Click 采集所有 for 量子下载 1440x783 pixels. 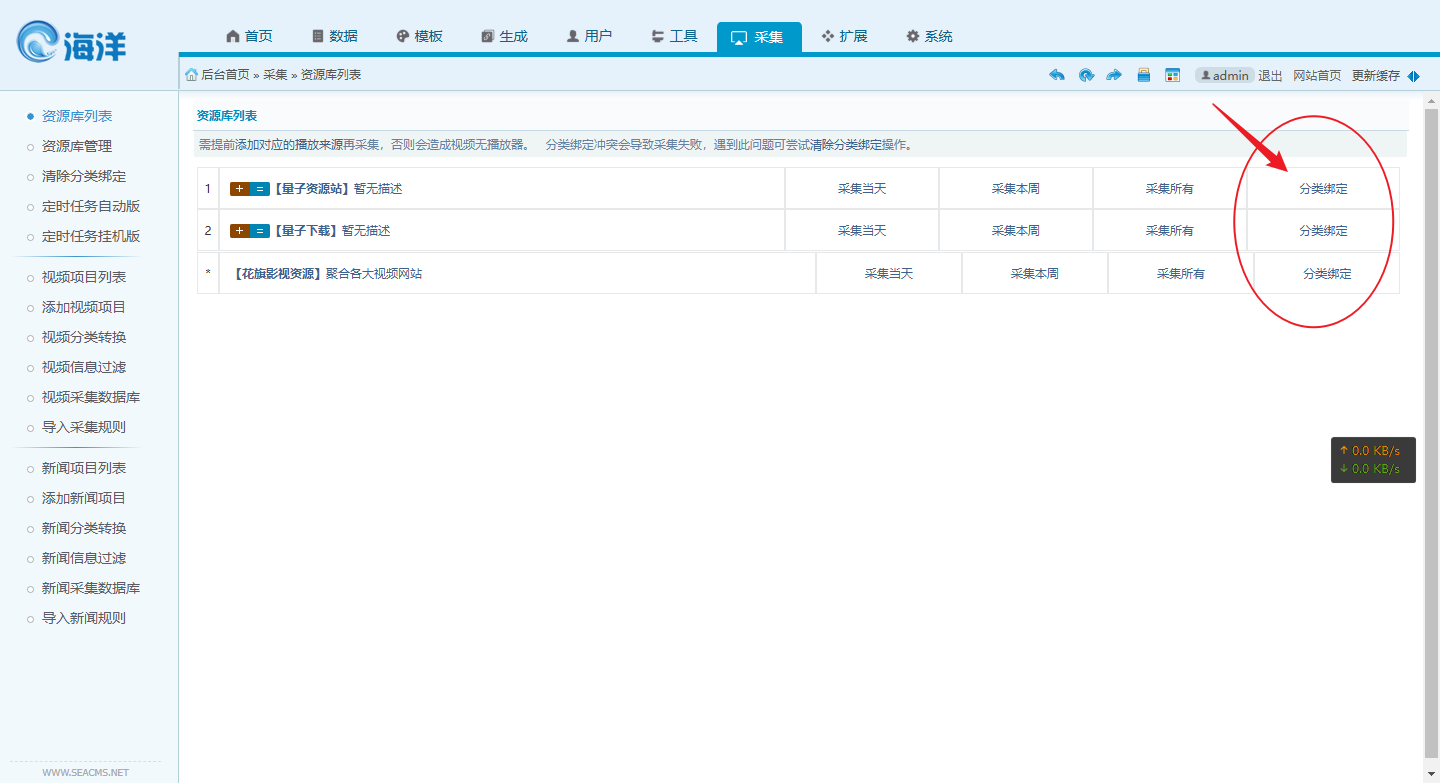pos(1169,230)
